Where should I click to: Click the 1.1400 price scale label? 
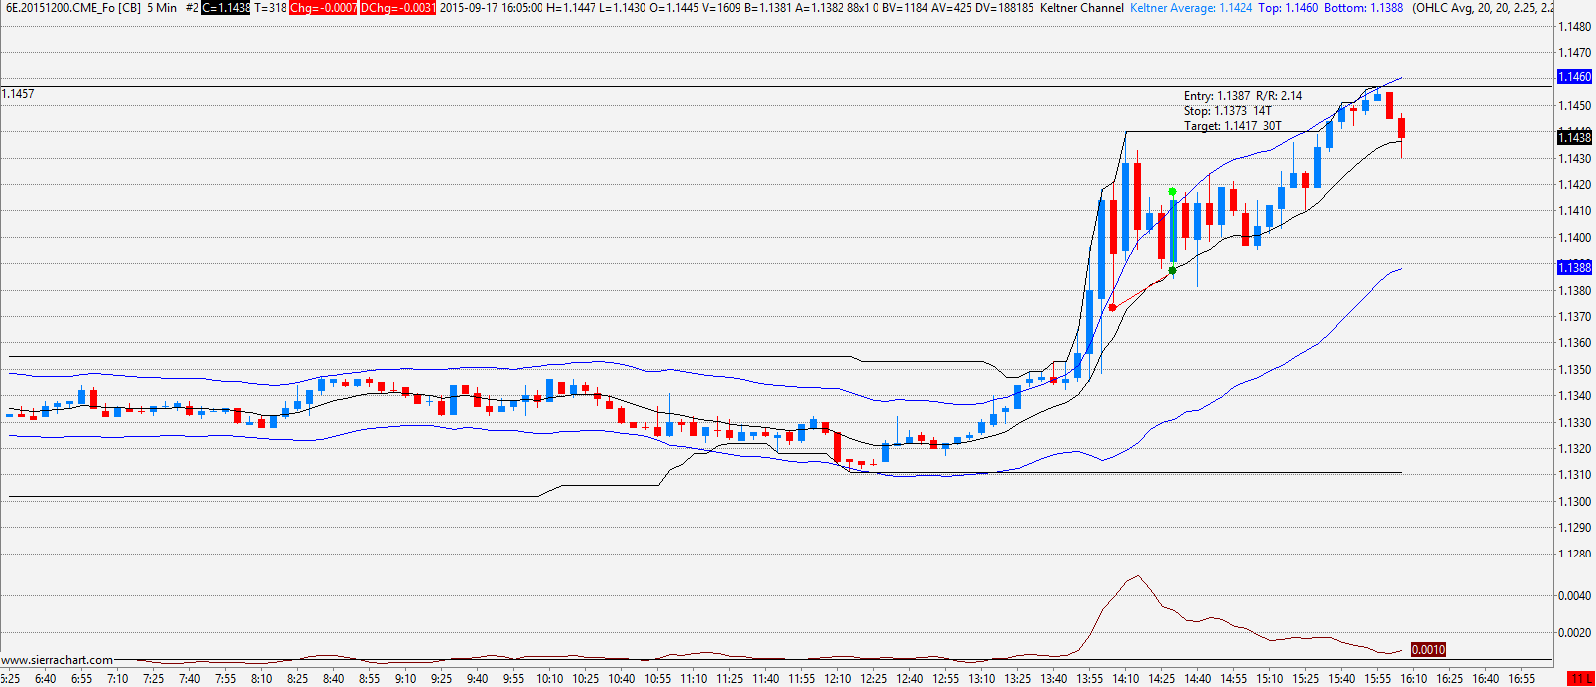[1575, 238]
